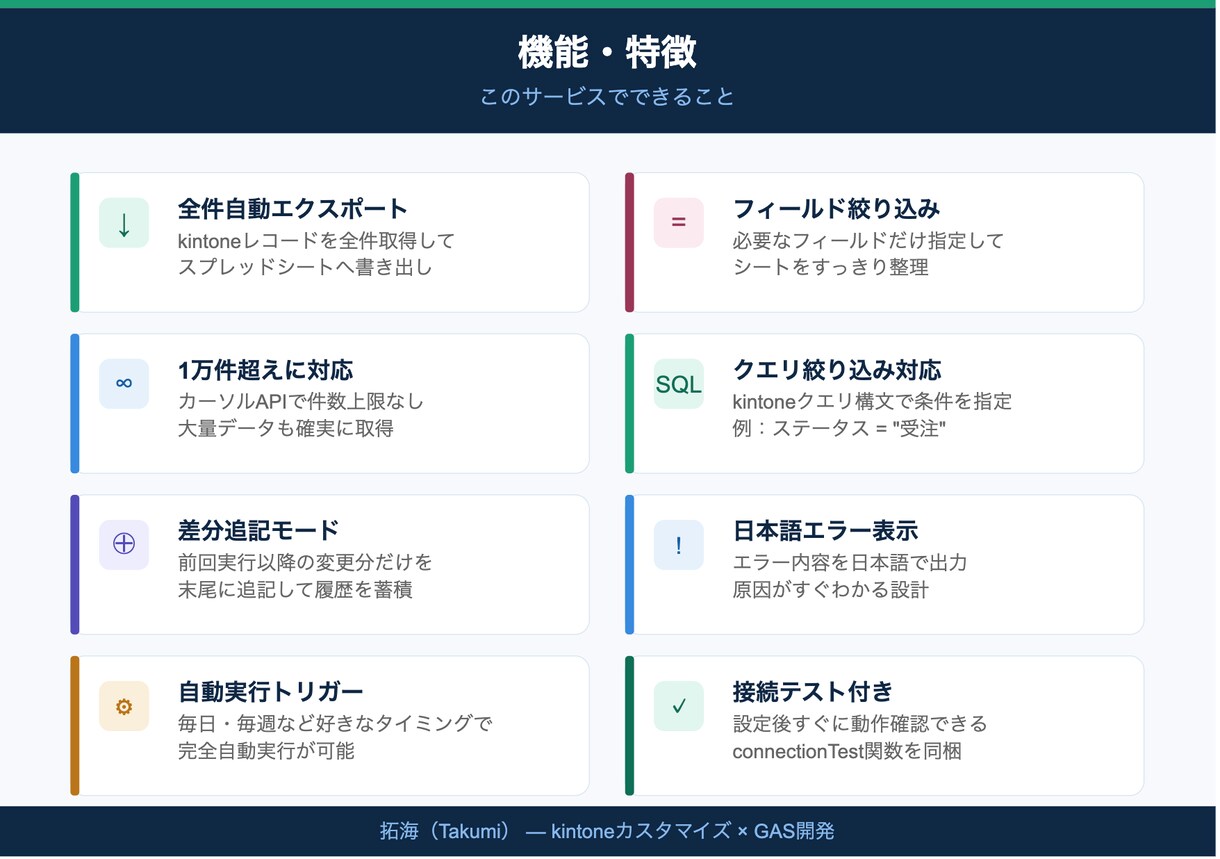Click text 末尾に追記して履歴を蓄積

(x=295, y=589)
